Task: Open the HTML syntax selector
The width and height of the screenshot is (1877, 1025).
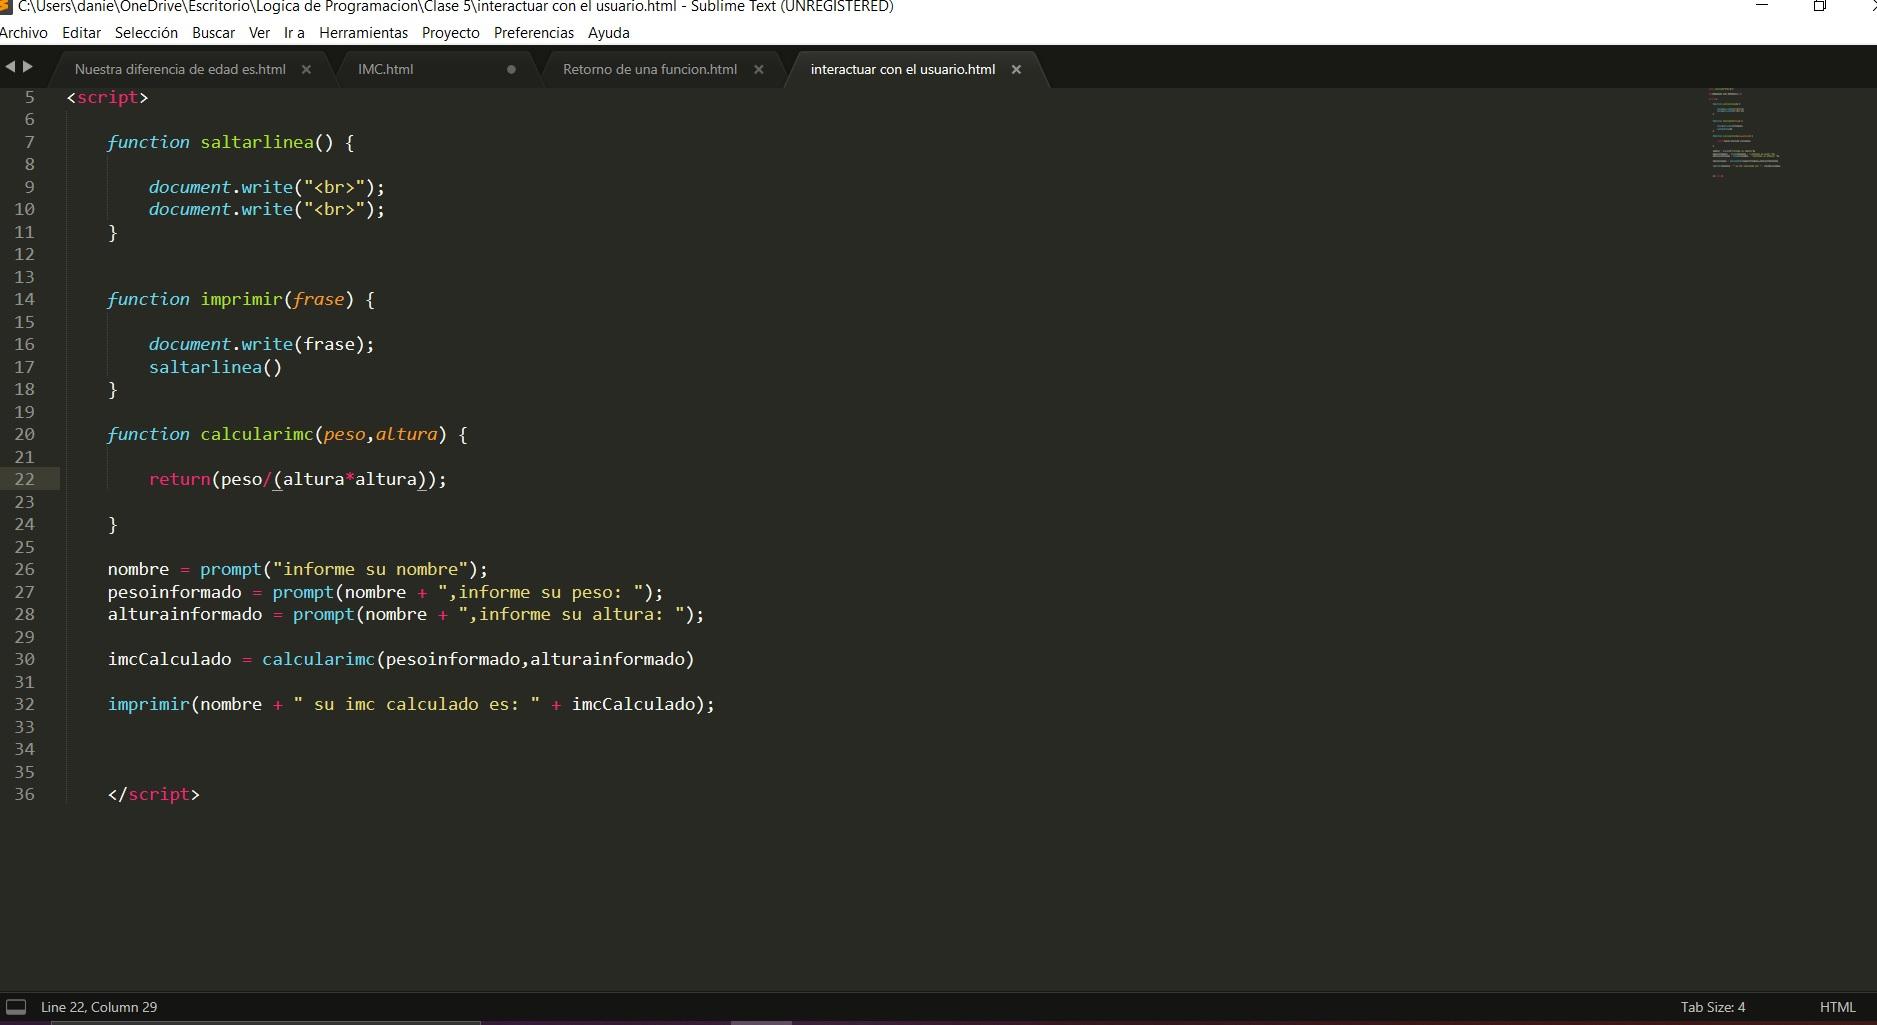Action: click(1837, 1007)
